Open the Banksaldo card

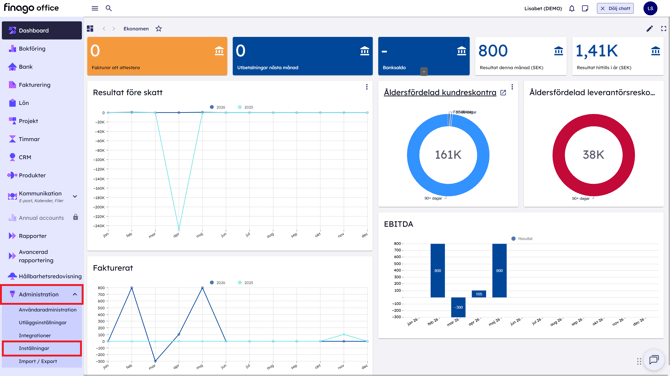[x=423, y=56]
